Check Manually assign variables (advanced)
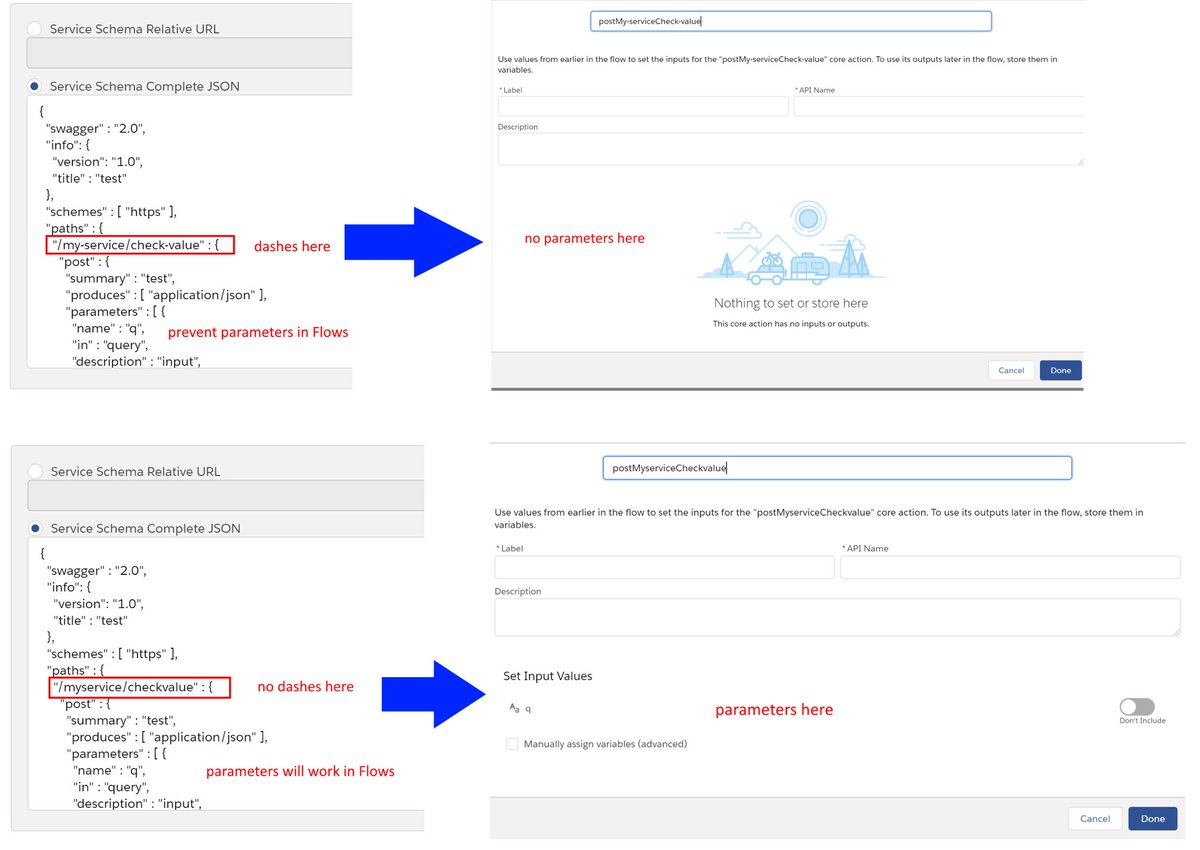 pos(512,744)
